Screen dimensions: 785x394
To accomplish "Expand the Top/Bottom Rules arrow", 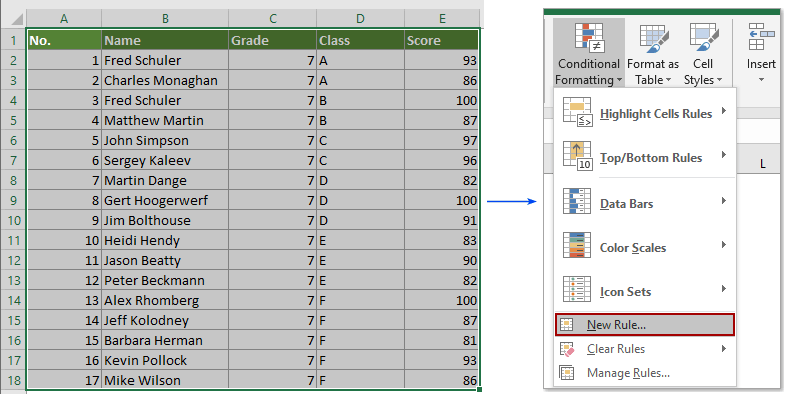I will pyautogui.click(x=724, y=155).
